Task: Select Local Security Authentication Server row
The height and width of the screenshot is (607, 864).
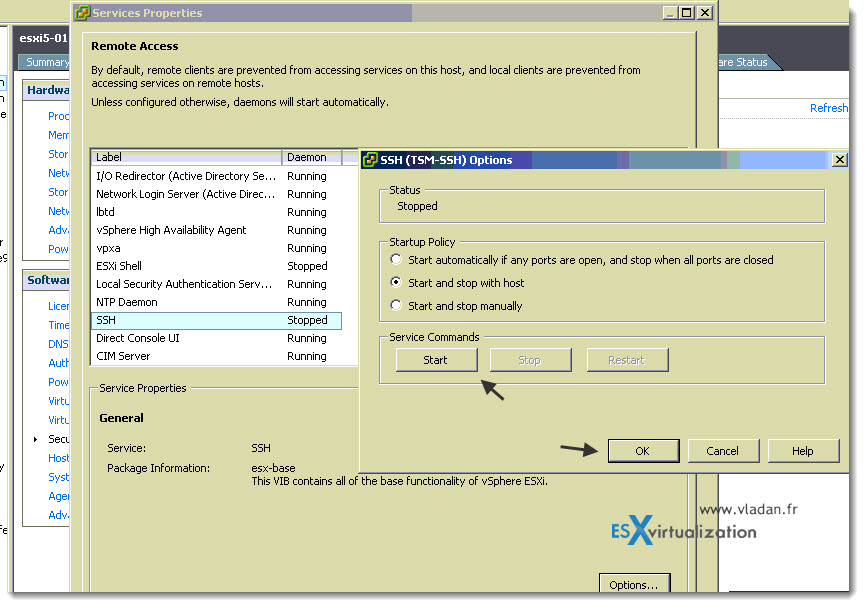Action: (217, 284)
